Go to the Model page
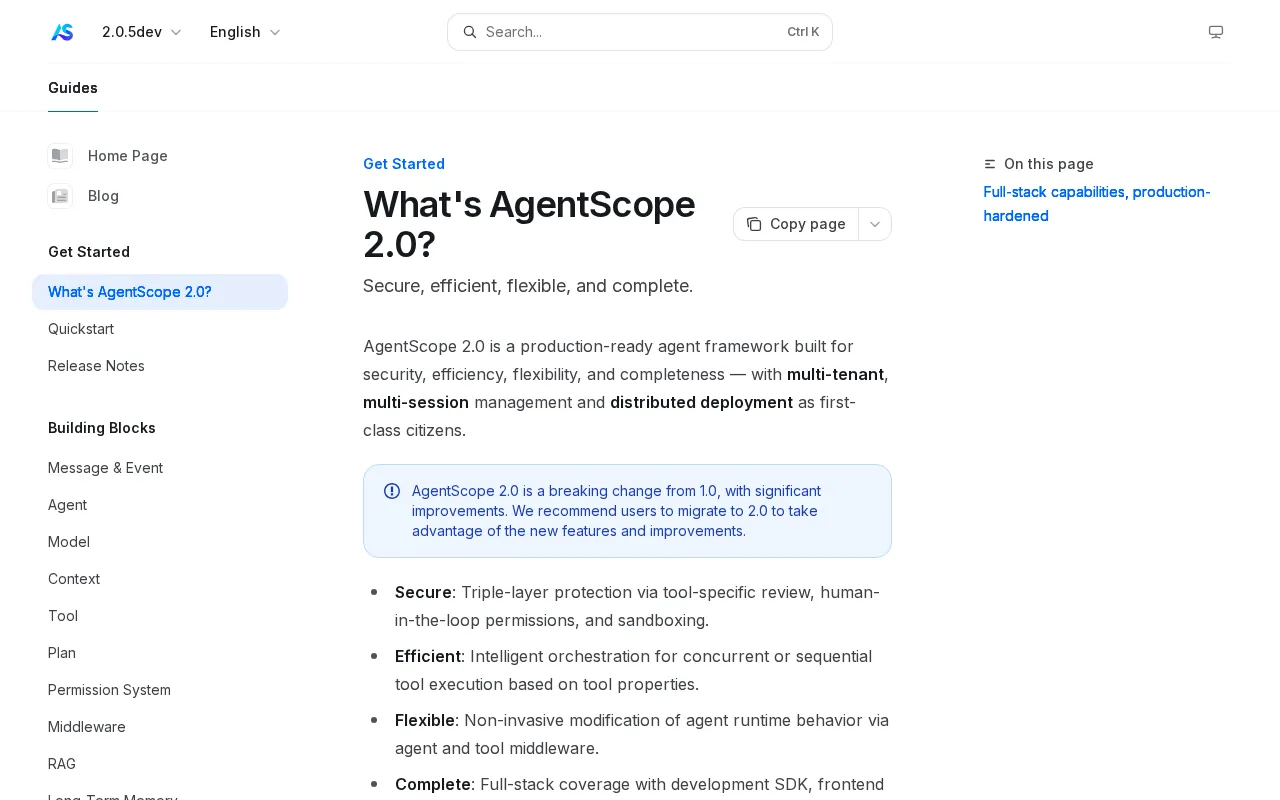The image size is (1280, 800). [160, 542]
